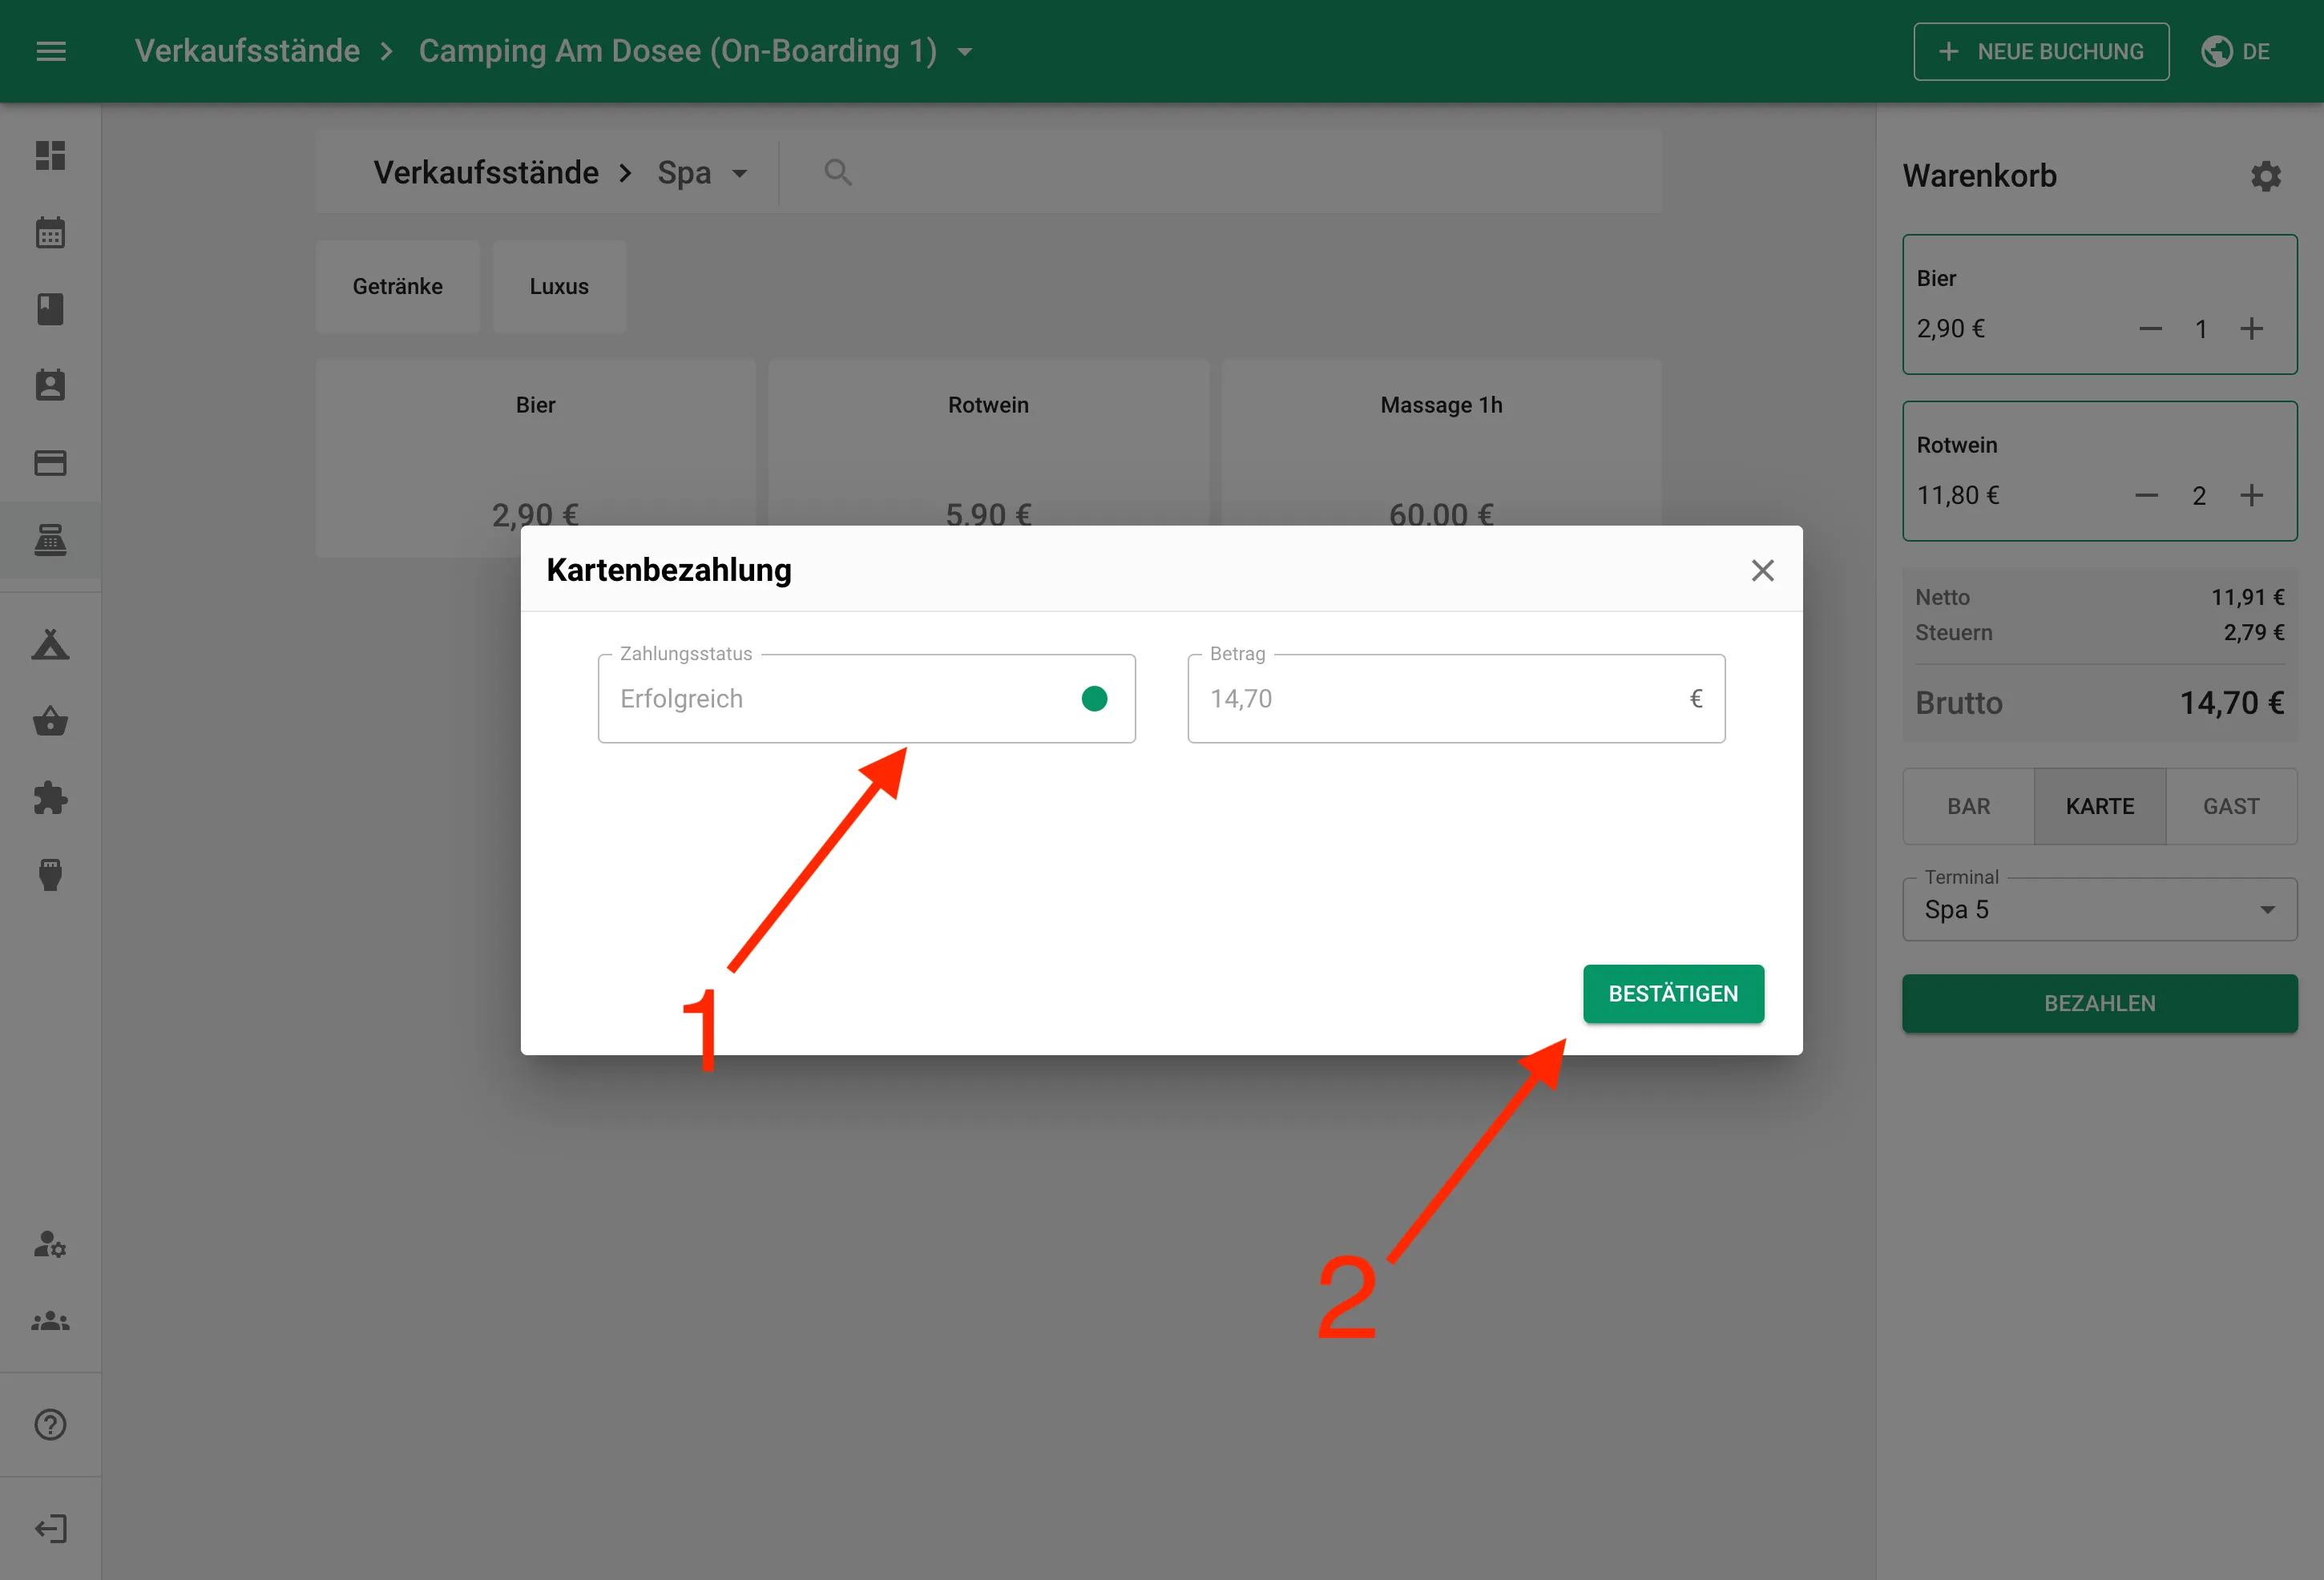Image resolution: width=2324 pixels, height=1580 pixels.
Task: Select BAR payment method
Action: pos(1968,806)
